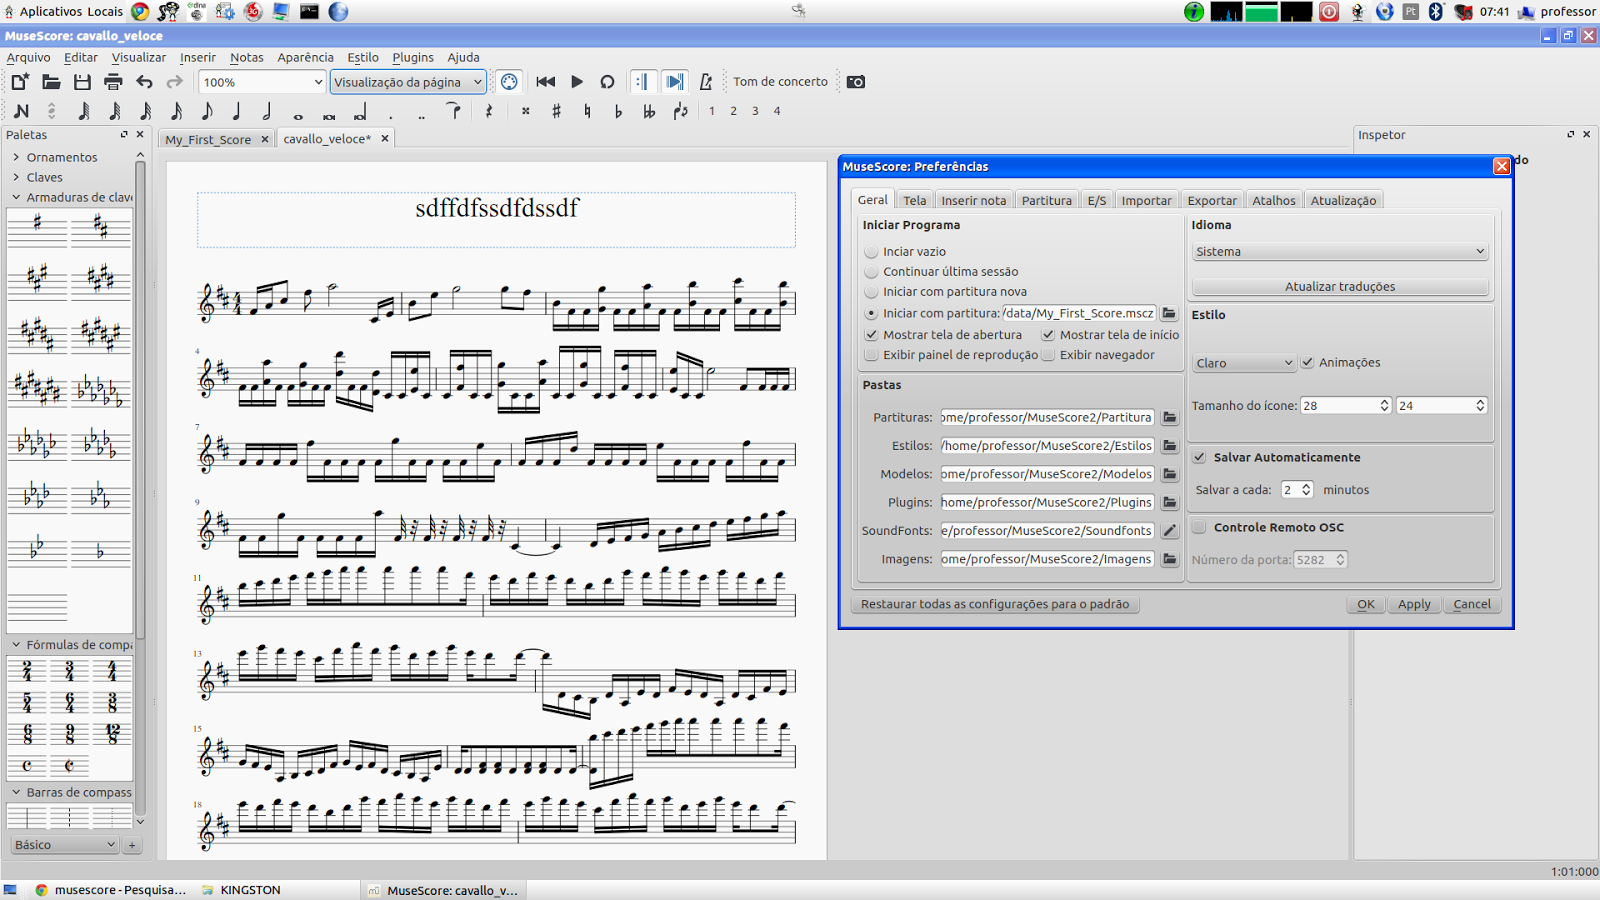Click the rest input icon
This screenshot has height=900, width=1600.
pyautogui.click(x=487, y=111)
